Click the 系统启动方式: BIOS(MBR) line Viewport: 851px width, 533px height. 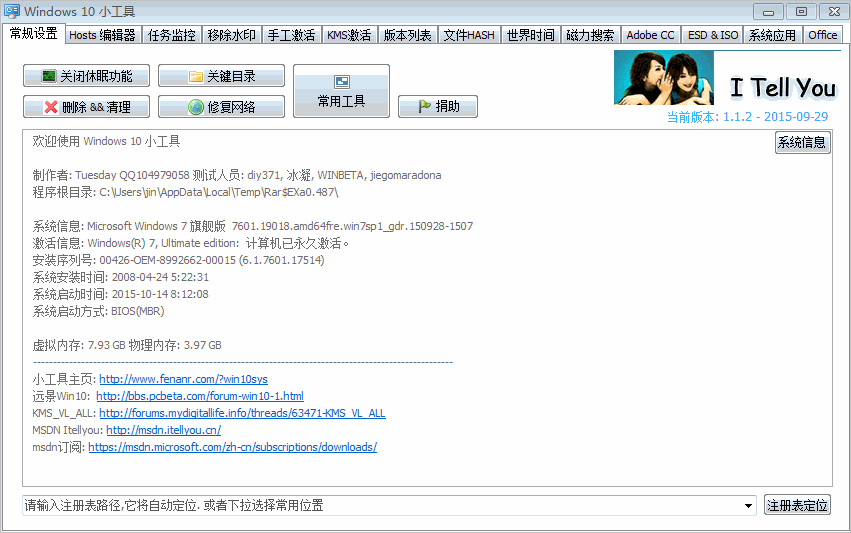click(98, 311)
